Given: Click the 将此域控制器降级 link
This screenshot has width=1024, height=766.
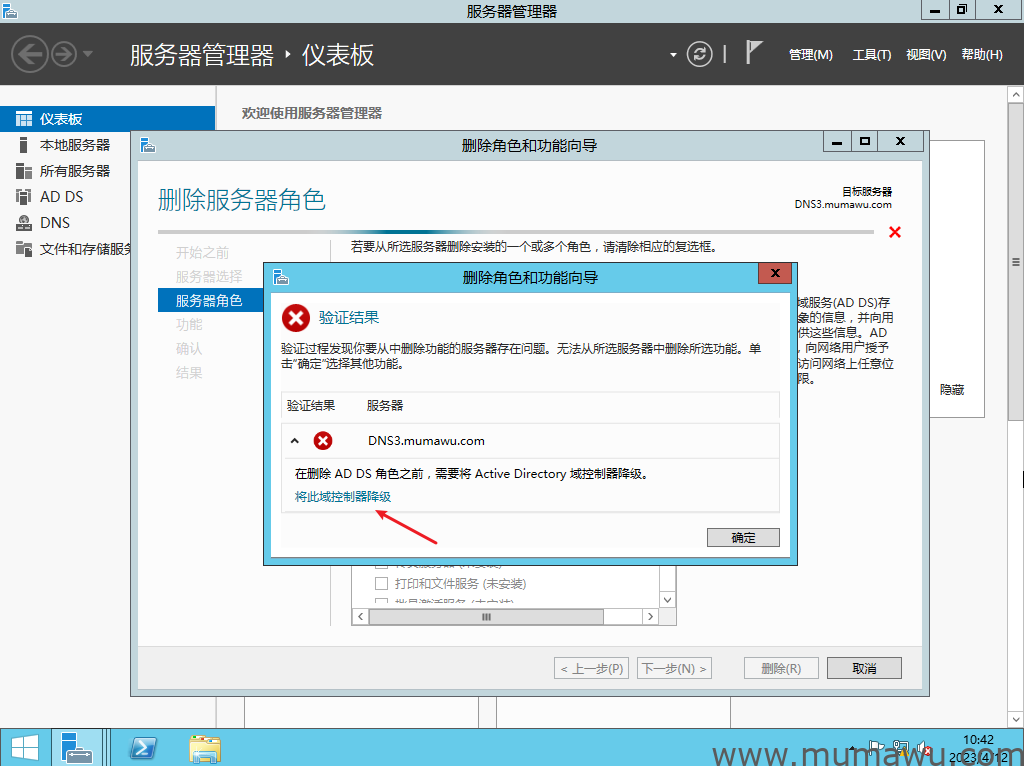Looking at the screenshot, I should pos(342,497).
